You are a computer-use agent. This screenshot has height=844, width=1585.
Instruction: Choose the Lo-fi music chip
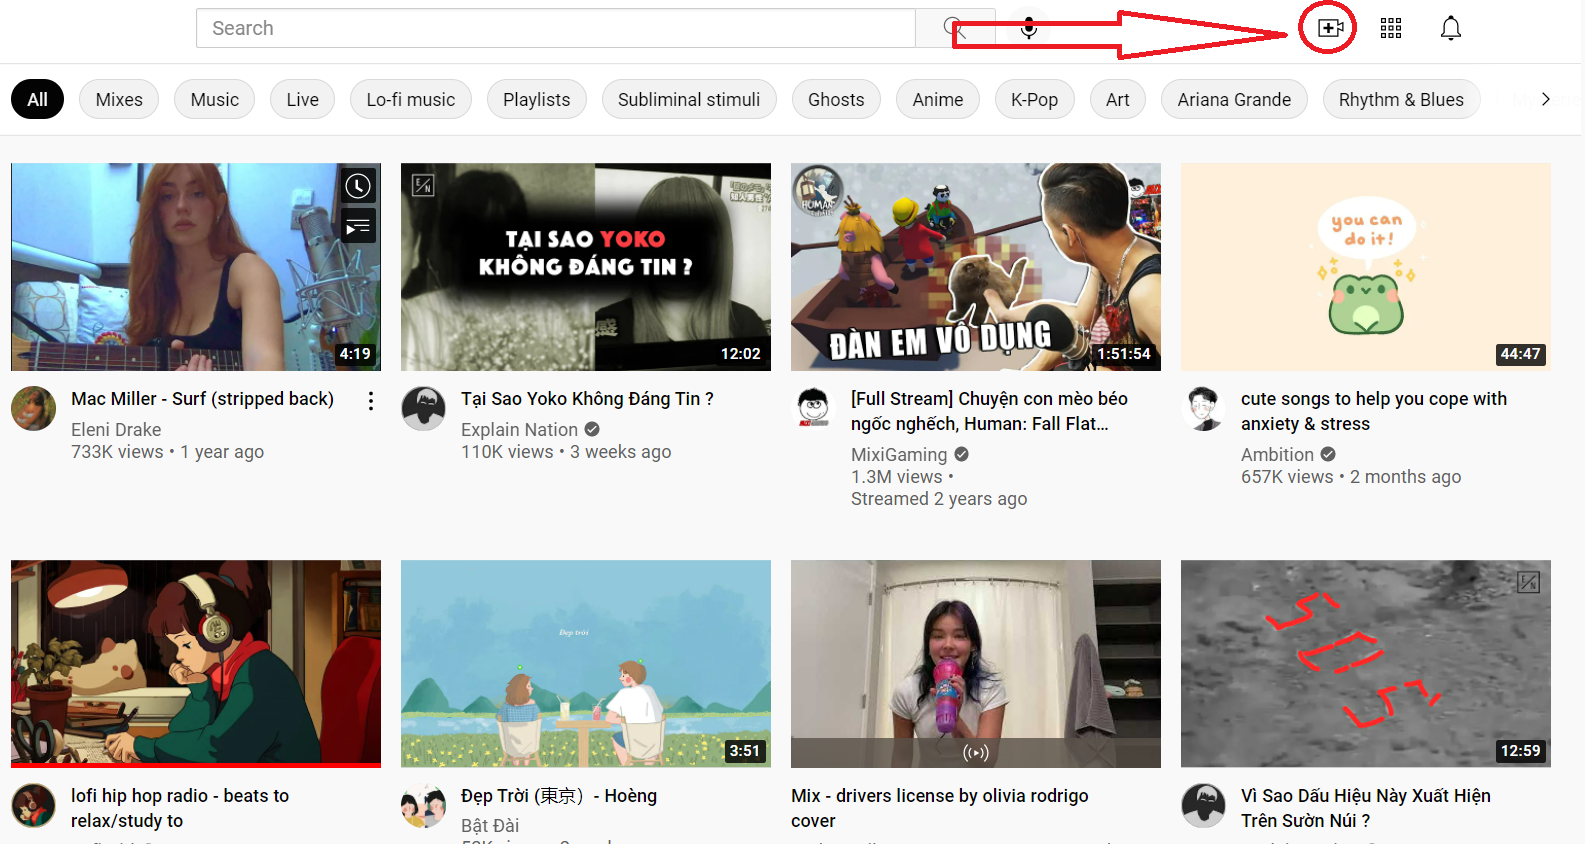pyautogui.click(x=411, y=99)
